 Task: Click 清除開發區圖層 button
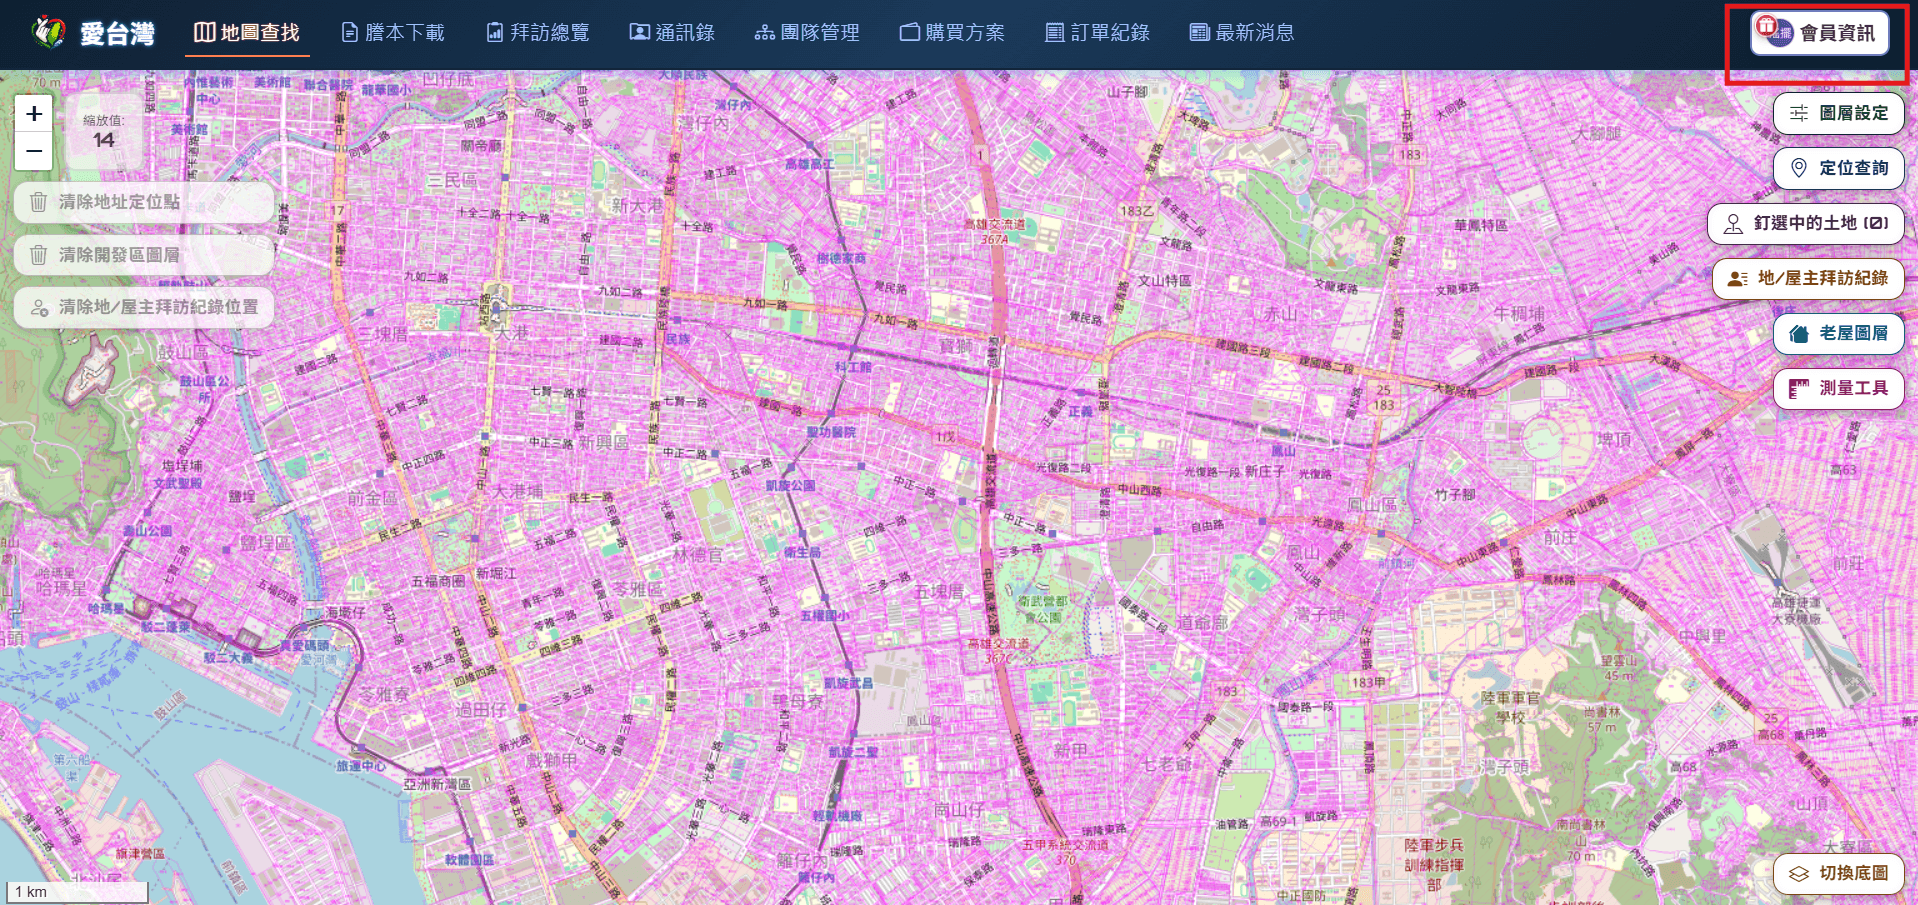(144, 255)
